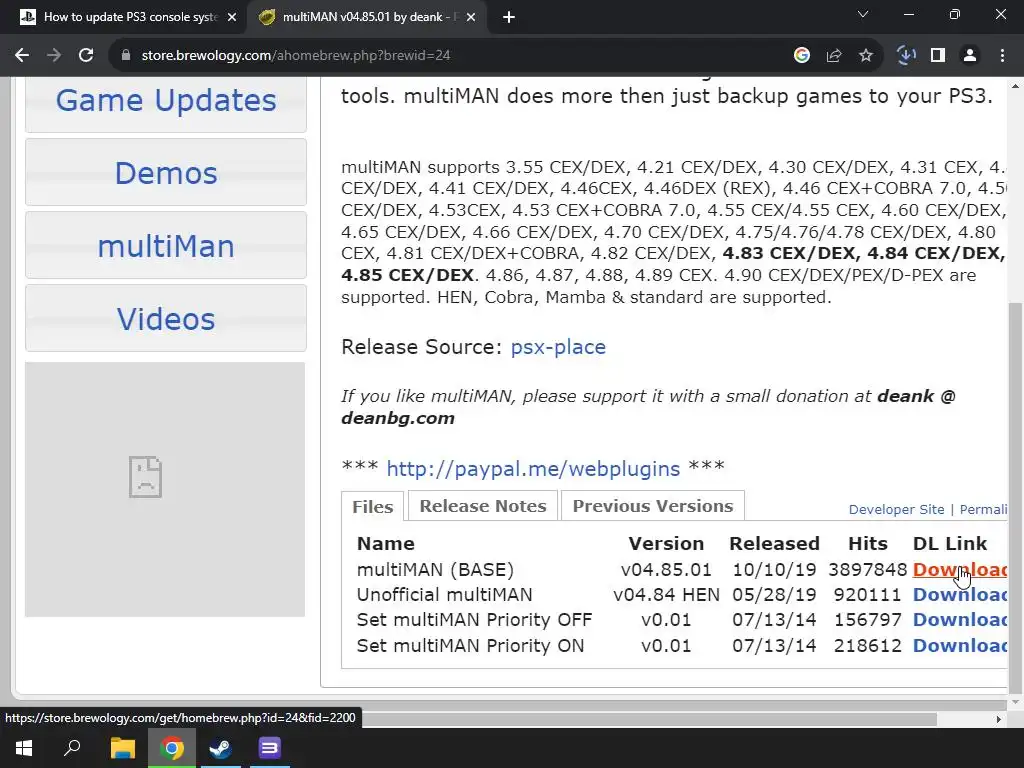Download multiMAN (BASE) v04.85.01

(959, 569)
